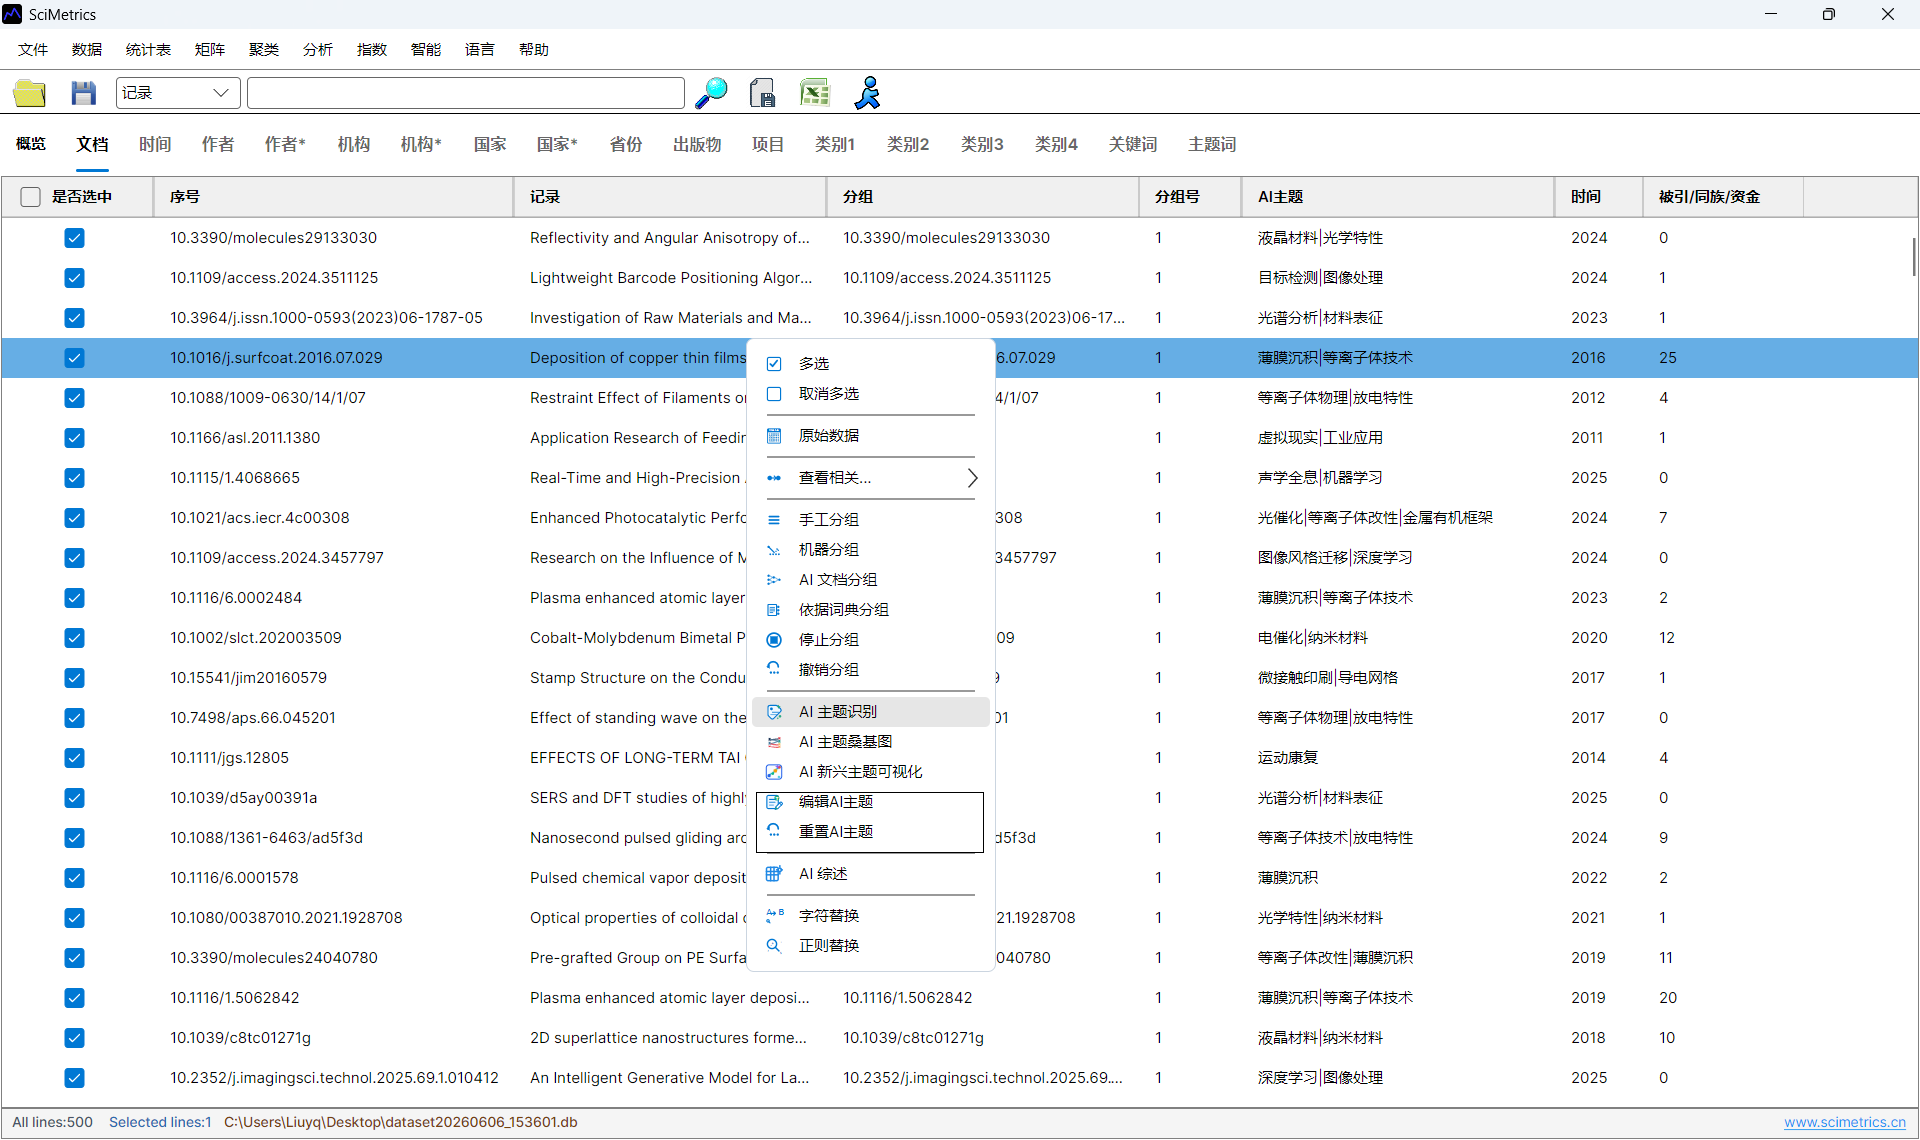Open the 聚类 menu
The image size is (1920, 1140).
(x=264, y=49)
